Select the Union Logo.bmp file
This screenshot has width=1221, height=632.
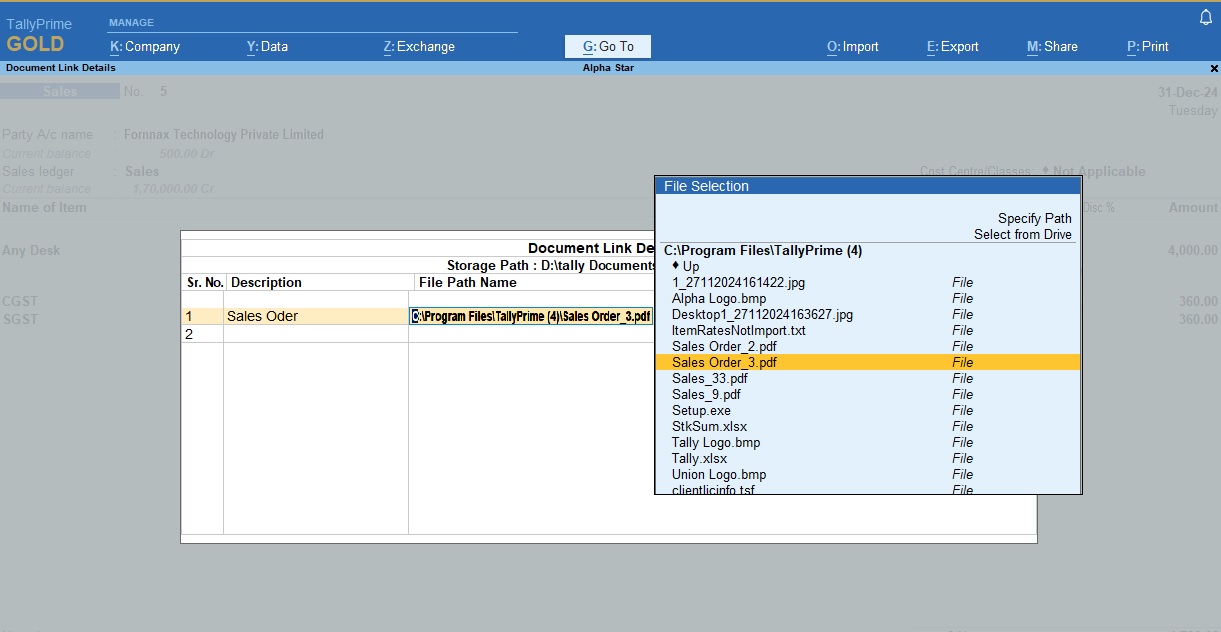719,475
